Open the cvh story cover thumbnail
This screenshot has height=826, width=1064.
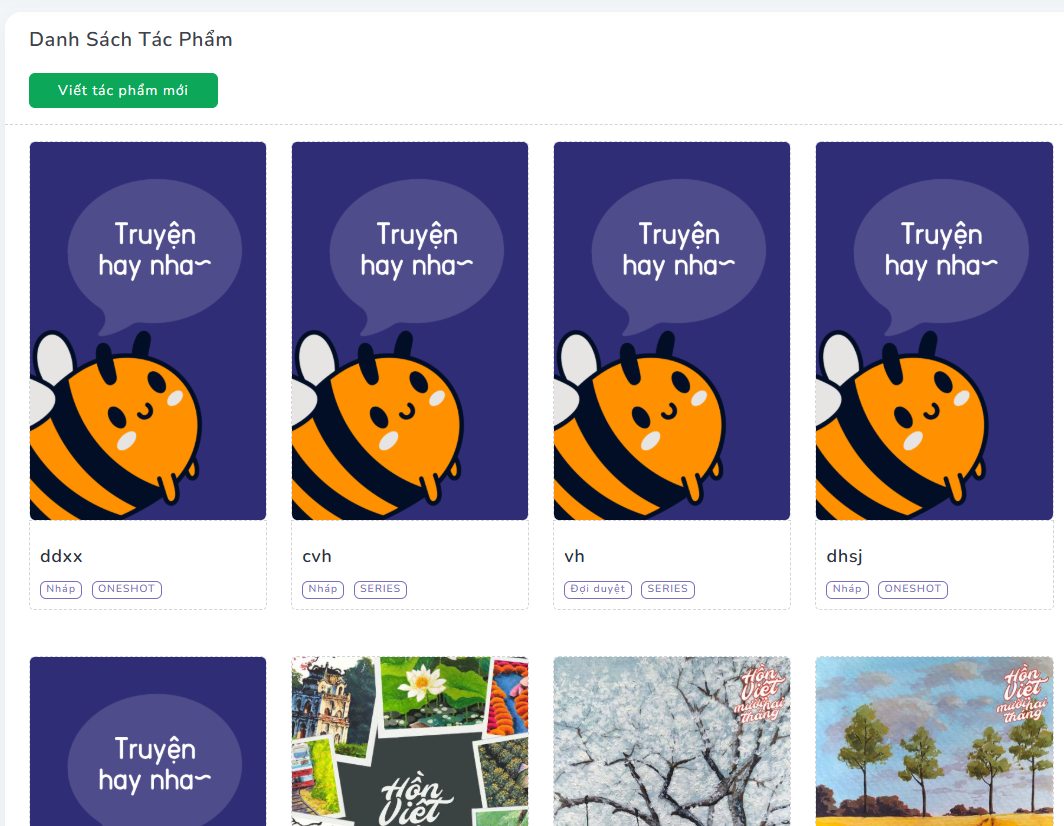[410, 331]
